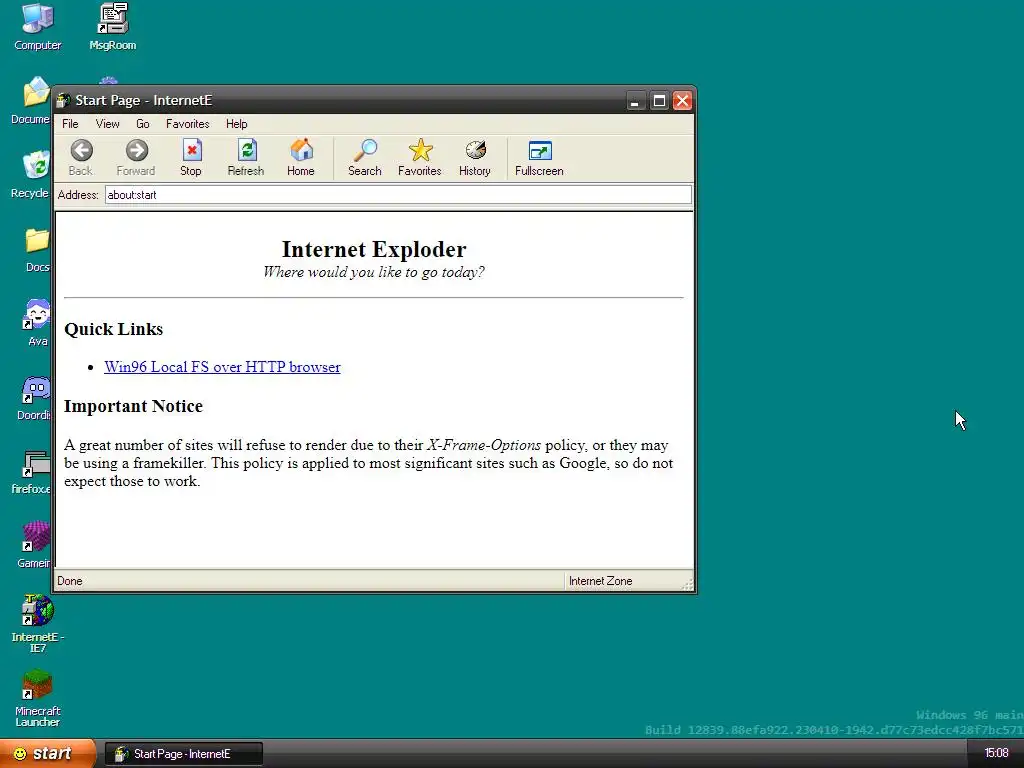Open the Help menu
This screenshot has width=1024, height=768.
(236, 124)
